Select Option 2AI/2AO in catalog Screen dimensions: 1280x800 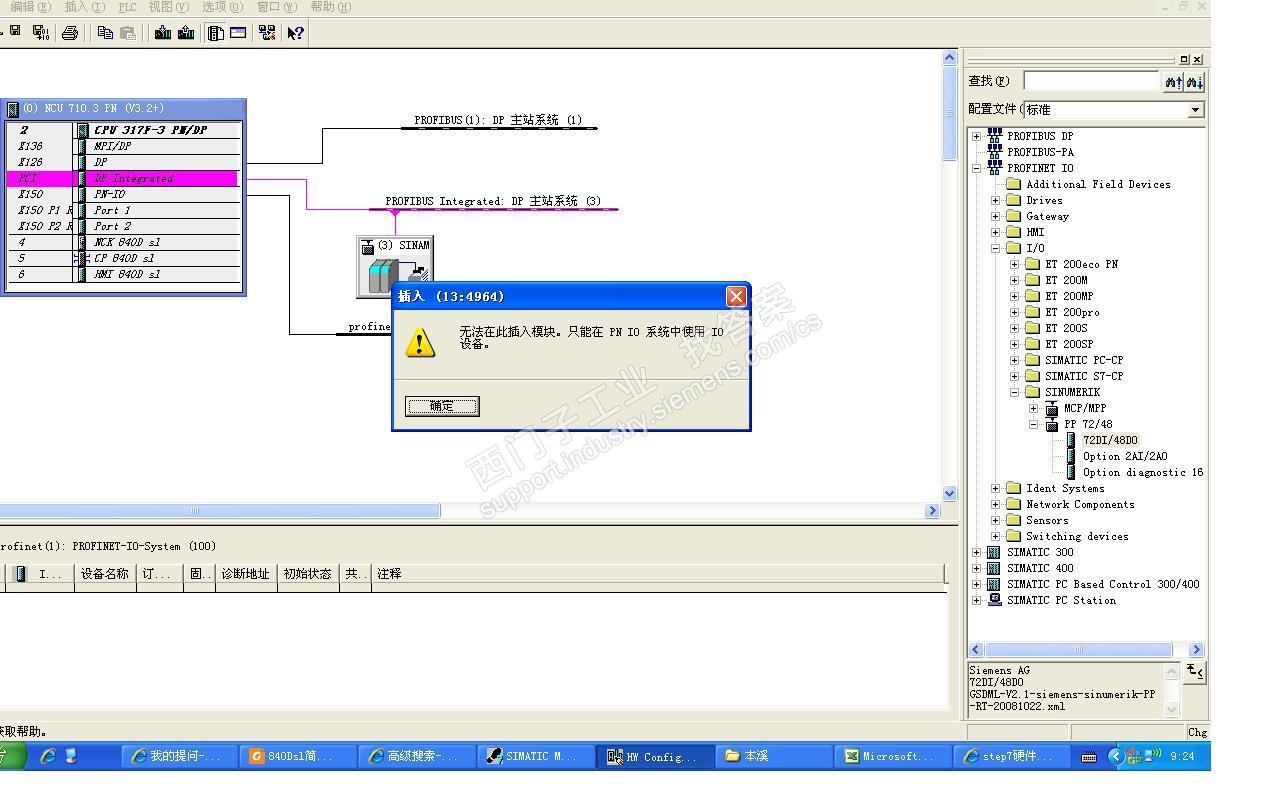pos(1125,456)
